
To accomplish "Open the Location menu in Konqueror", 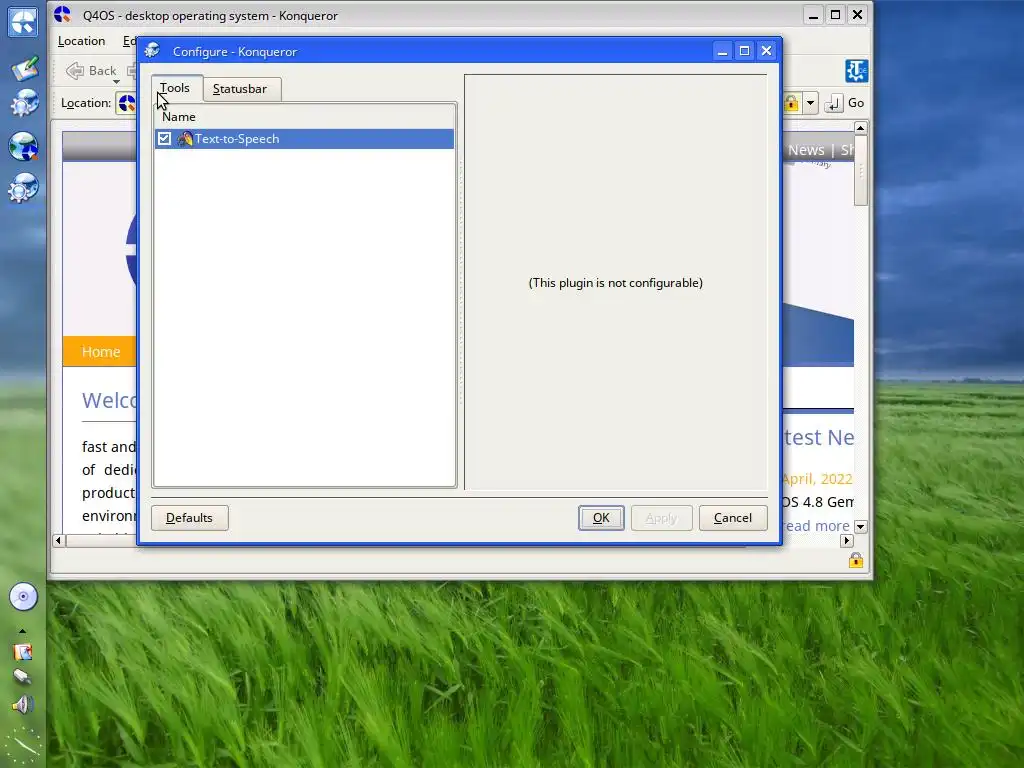I will tap(82, 41).
